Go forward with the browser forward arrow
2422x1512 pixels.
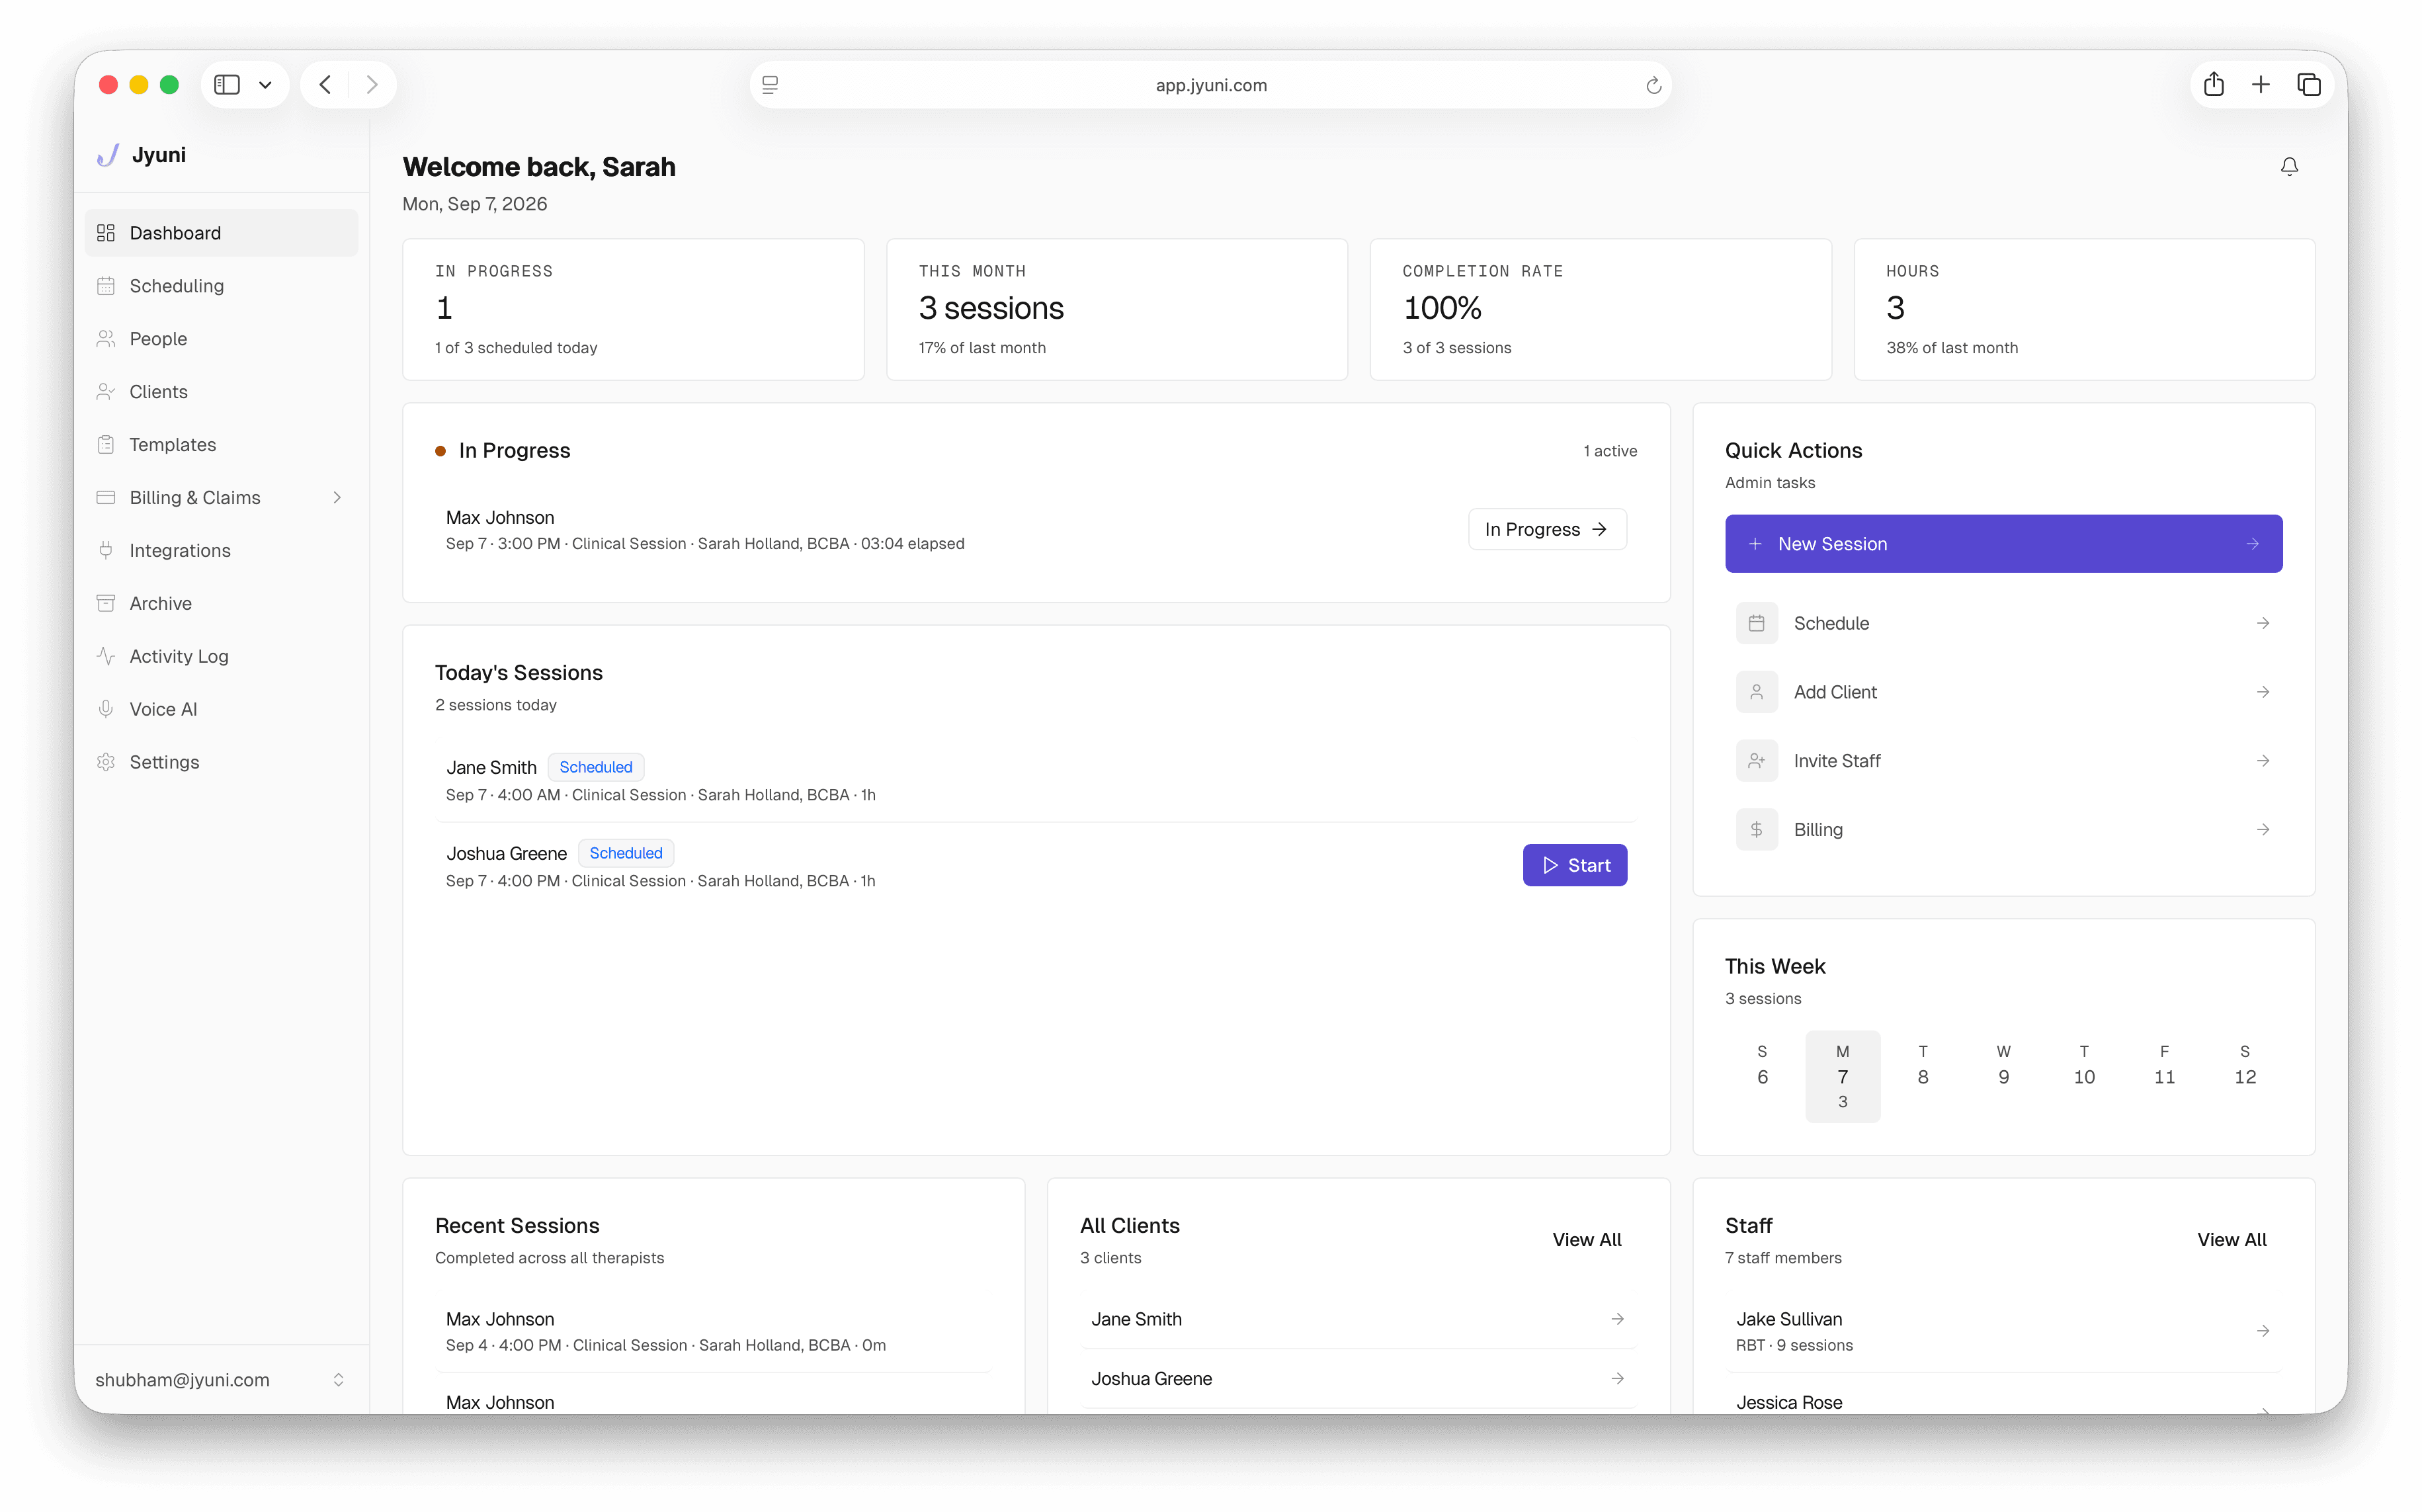(x=372, y=85)
